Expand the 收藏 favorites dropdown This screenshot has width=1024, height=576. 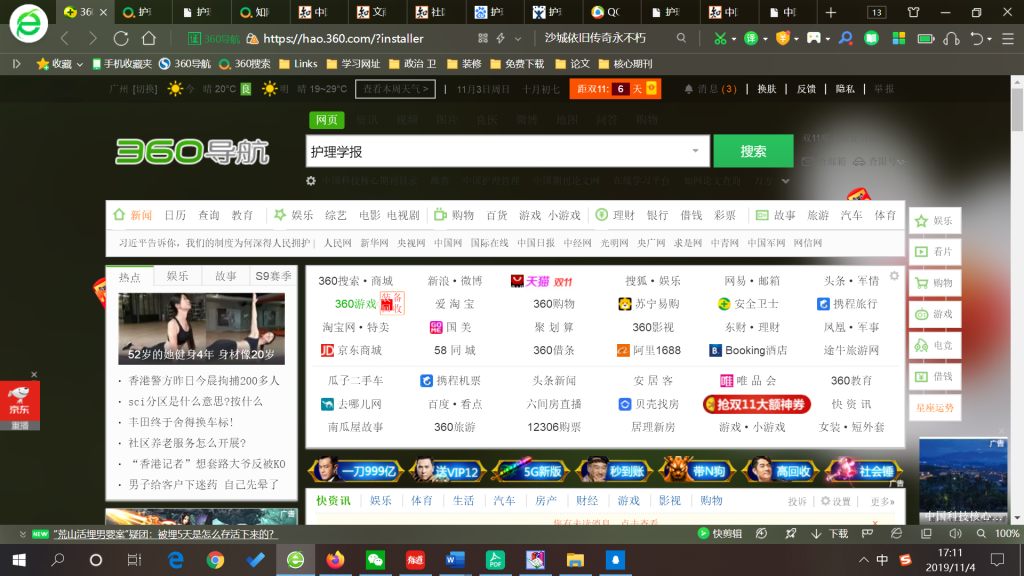pos(80,64)
